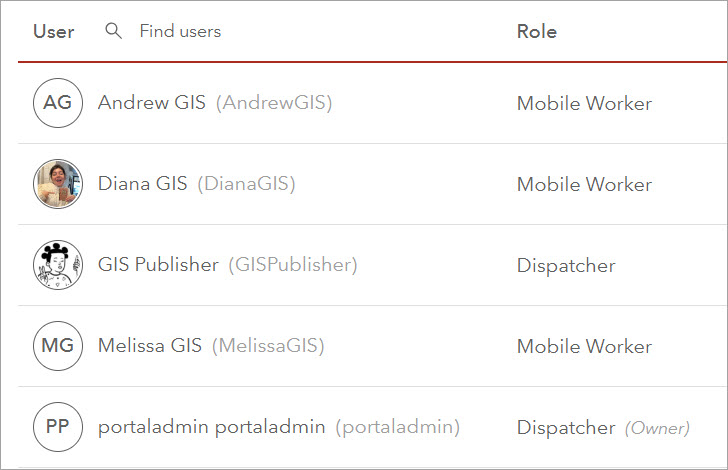This screenshot has height=470, width=728.
Task: Click the User column header
Action: (x=54, y=31)
